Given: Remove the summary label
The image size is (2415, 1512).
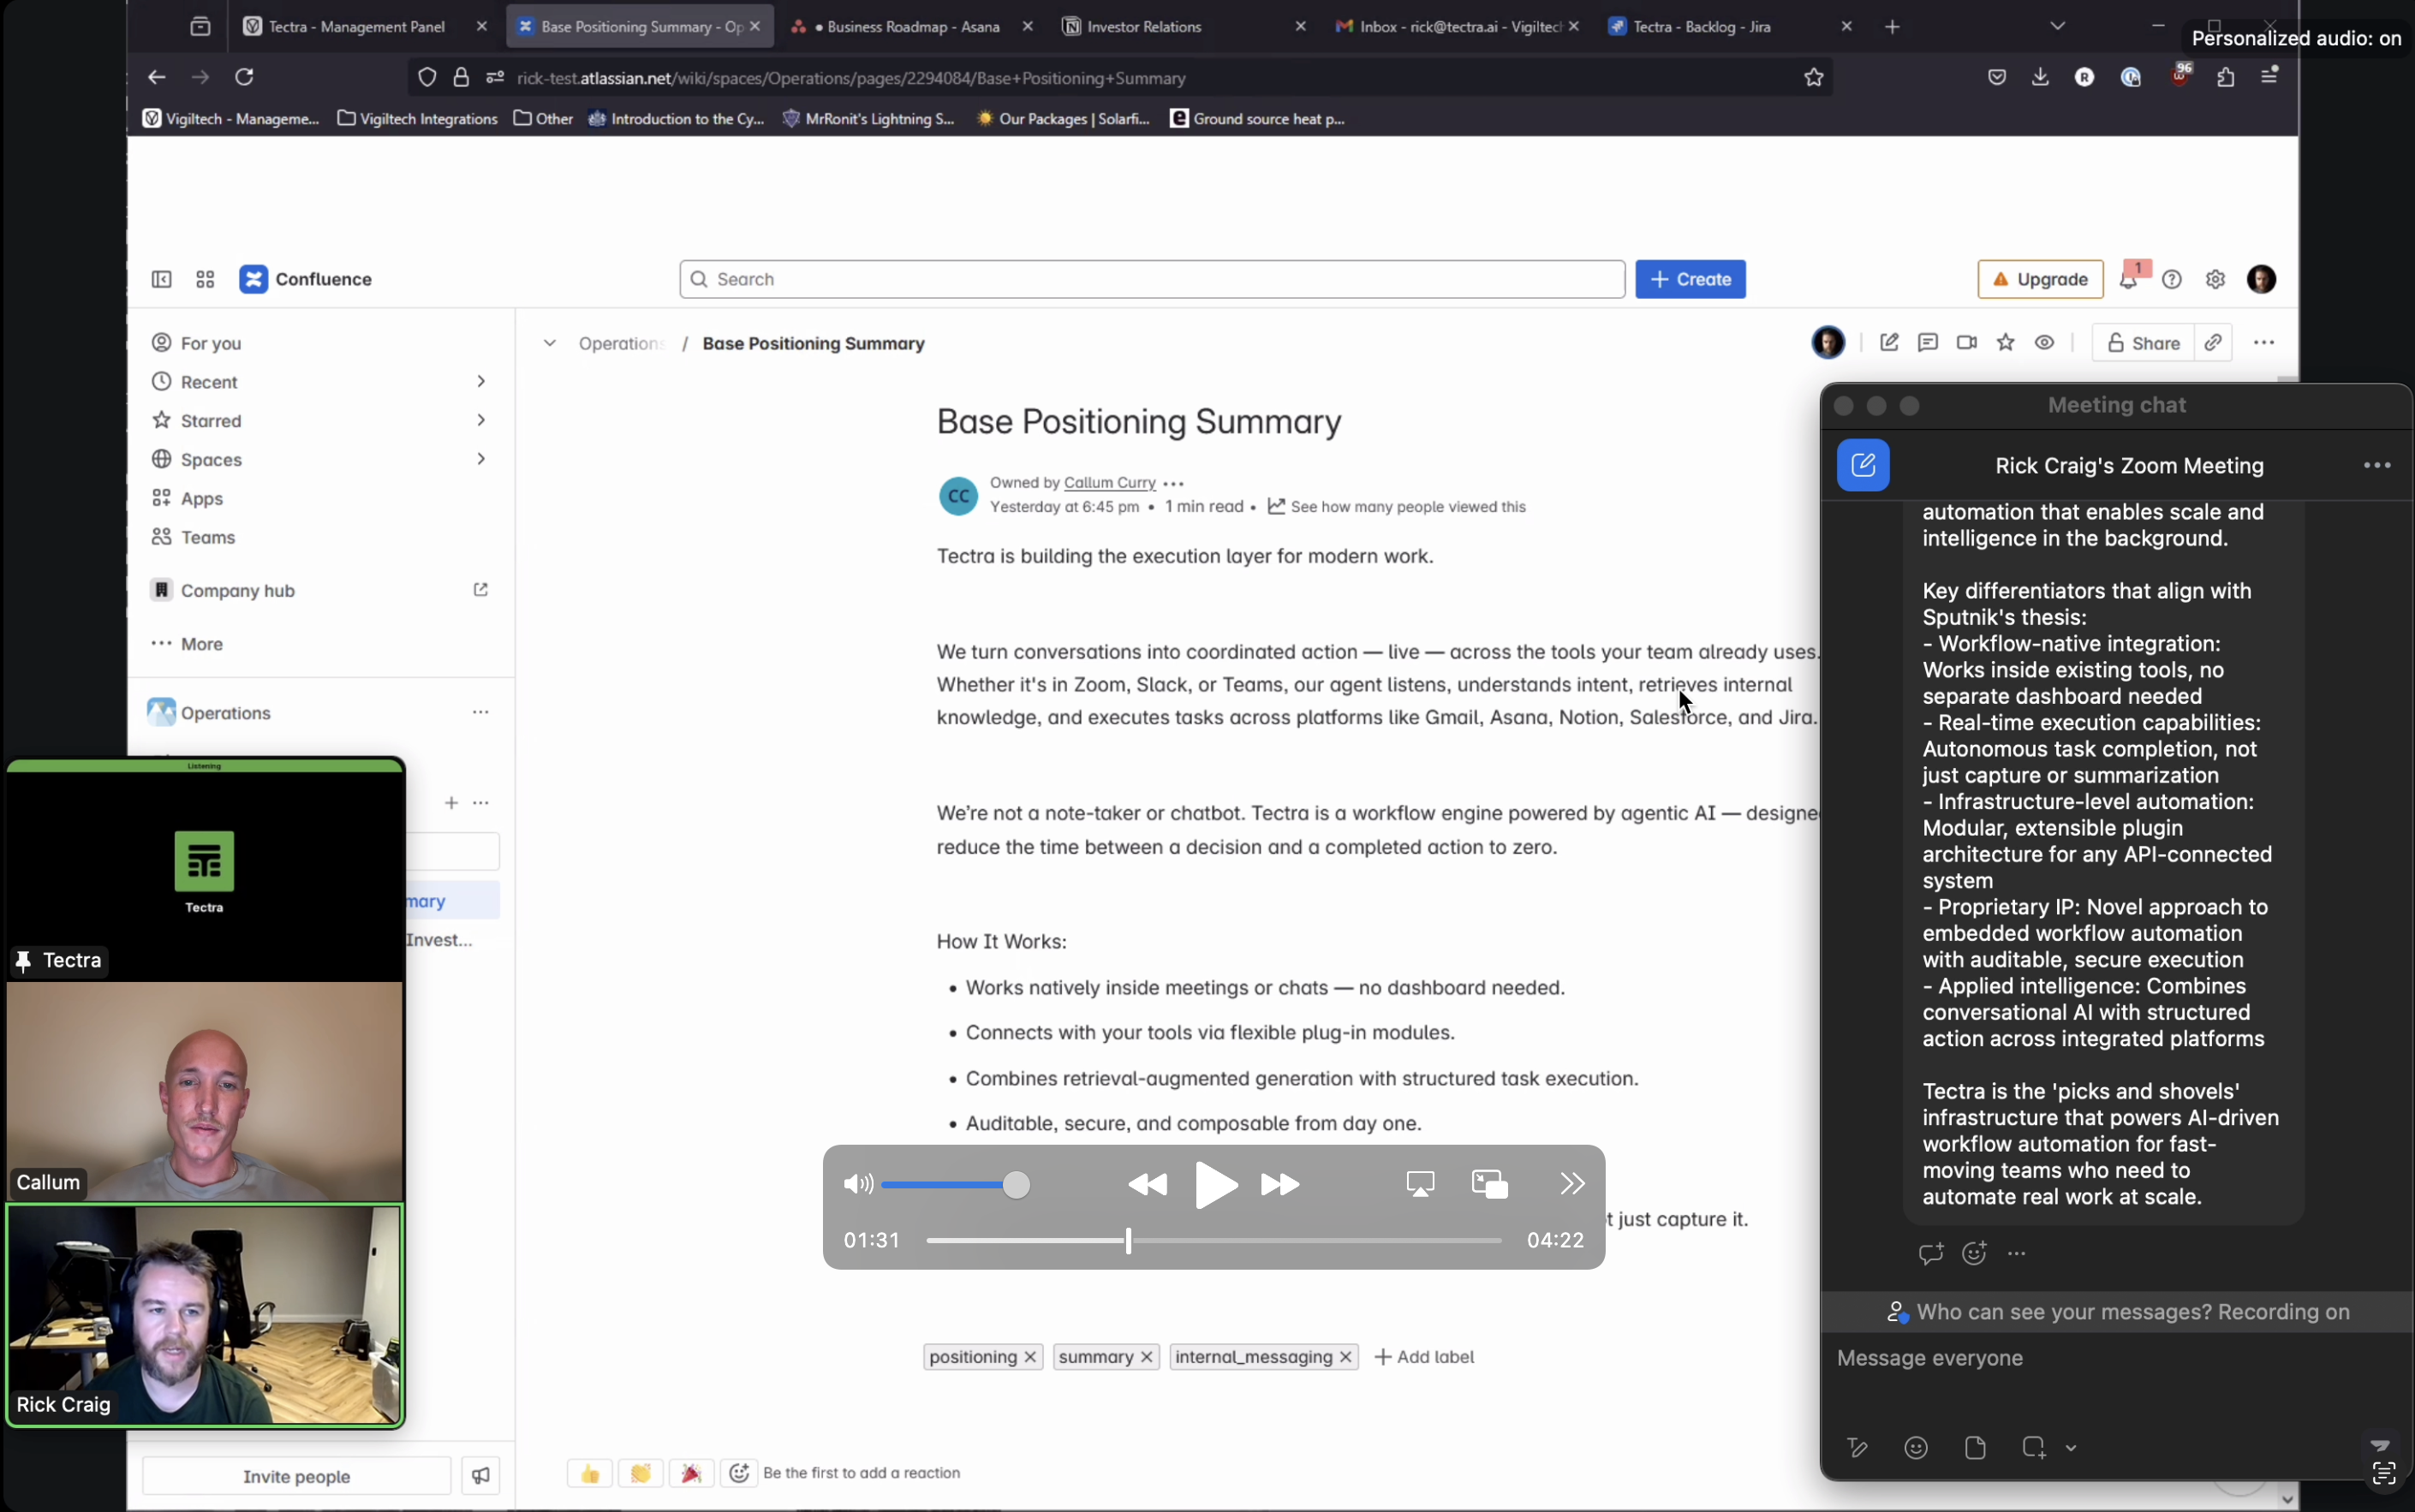Looking at the screenshot, I should click(1147, 1357).
